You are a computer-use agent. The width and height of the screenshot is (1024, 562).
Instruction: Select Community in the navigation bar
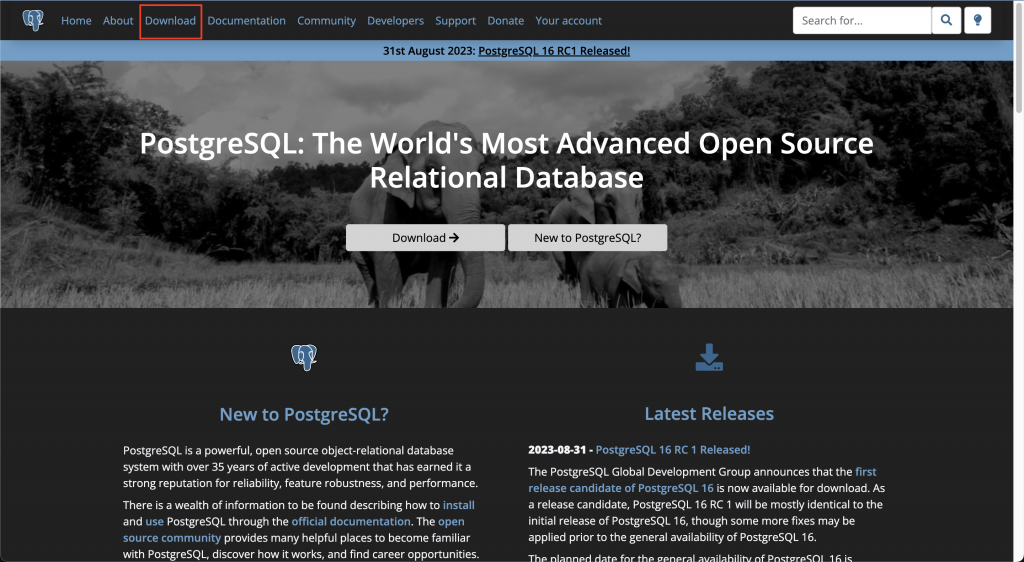tap(327, 20)
